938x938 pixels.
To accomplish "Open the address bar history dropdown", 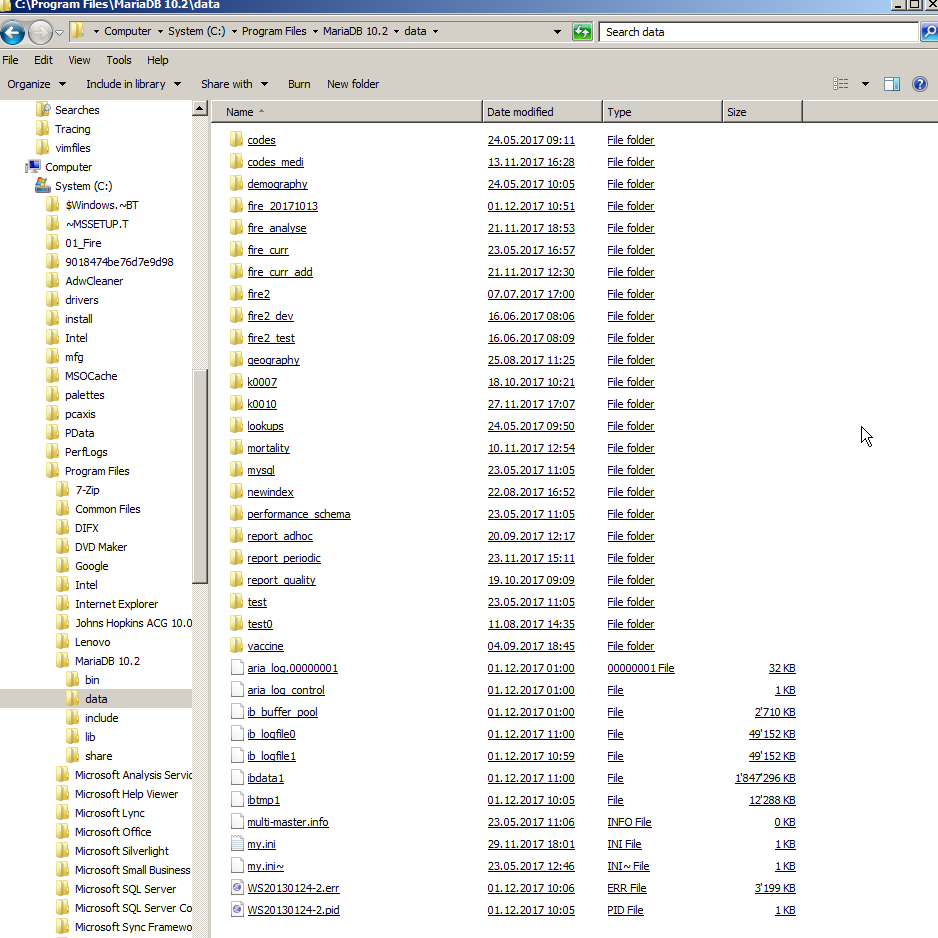I will [x=557, y=32].
